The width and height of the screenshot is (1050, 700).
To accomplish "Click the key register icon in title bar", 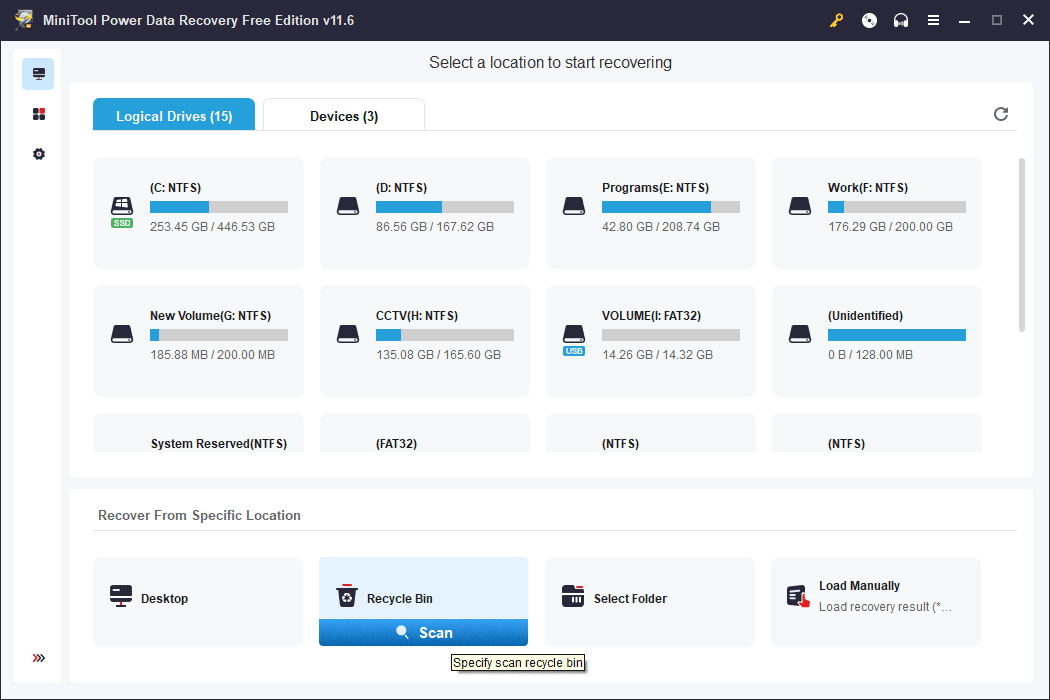I will [836, 20].
